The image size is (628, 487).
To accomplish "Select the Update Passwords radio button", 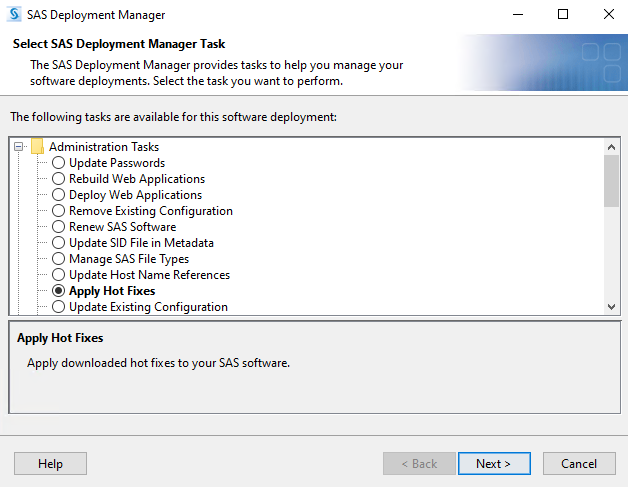I will tap(59, 163).
